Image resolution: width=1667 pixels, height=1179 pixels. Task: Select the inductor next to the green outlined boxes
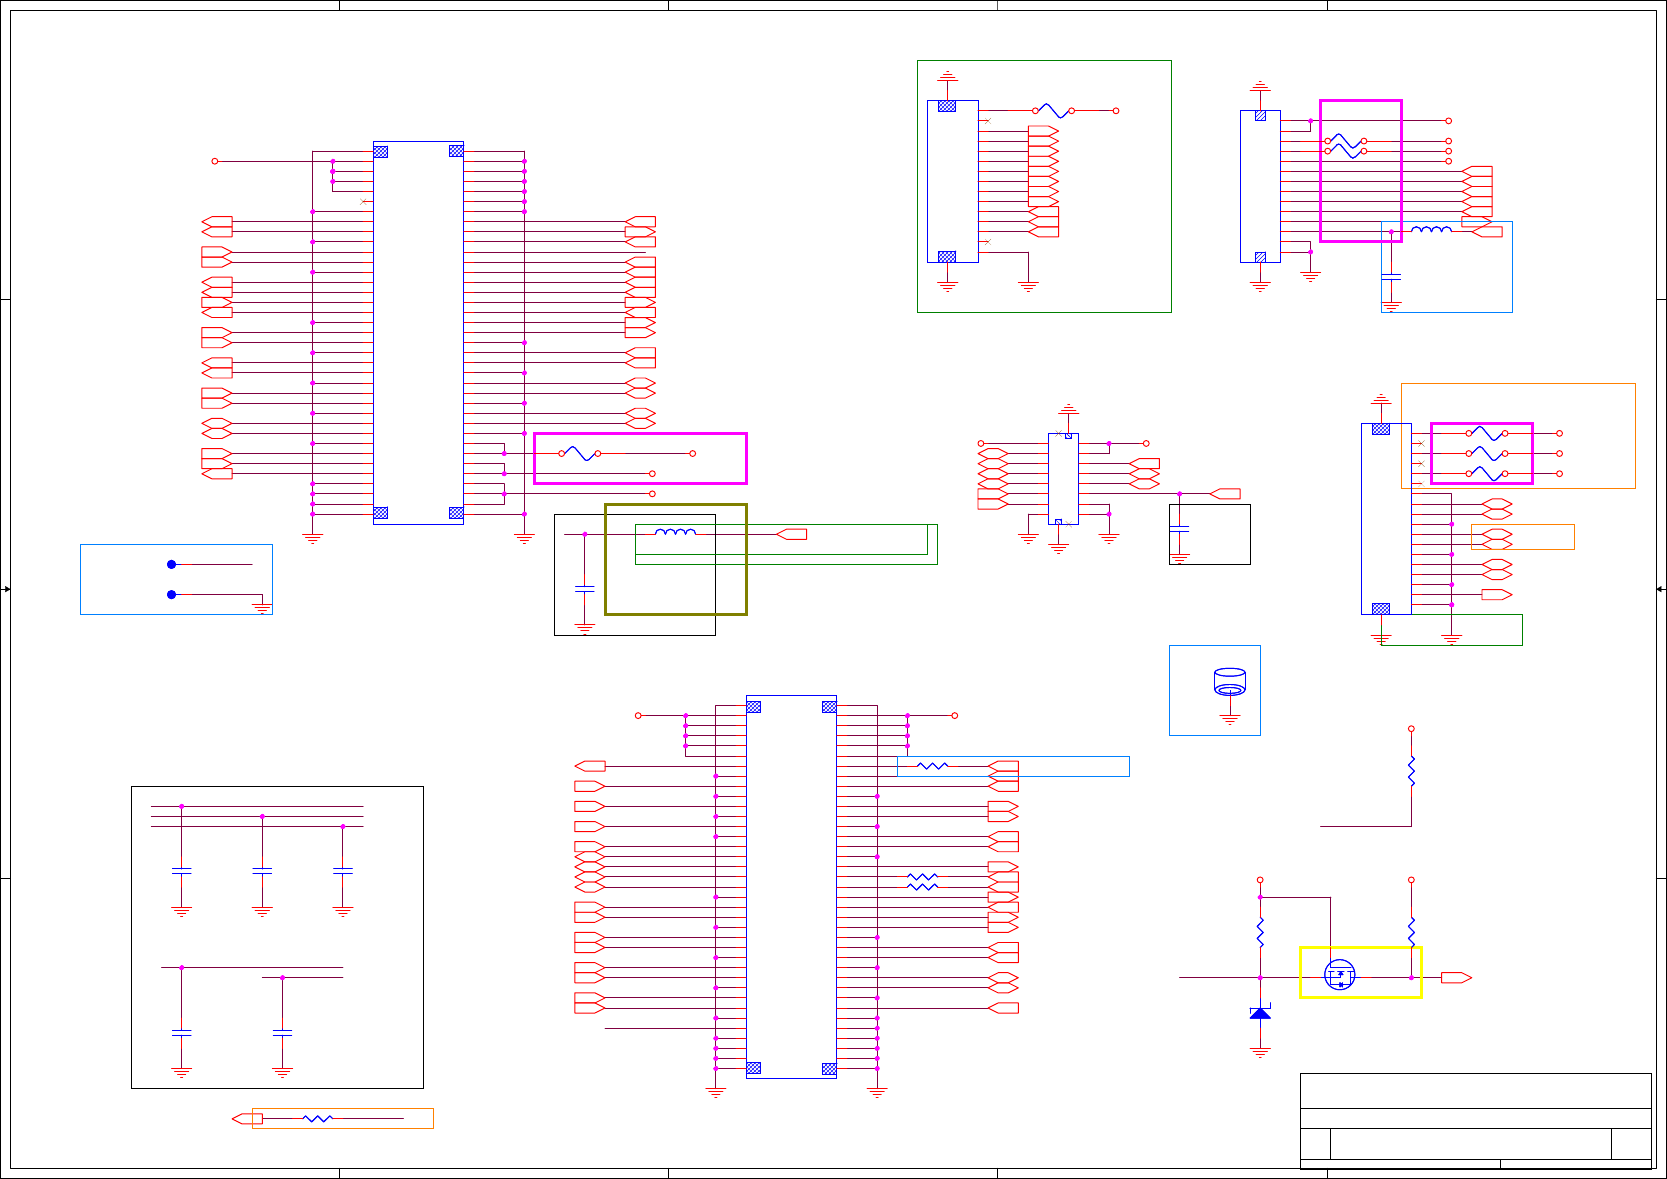click(675, 532)
